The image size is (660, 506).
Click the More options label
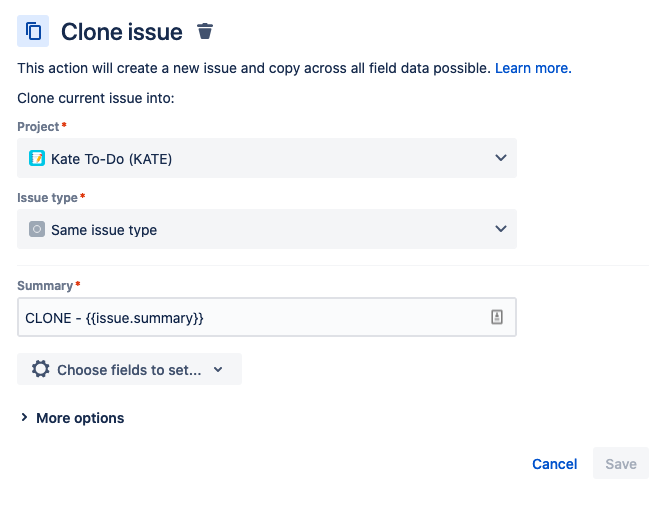coord(80,418)
